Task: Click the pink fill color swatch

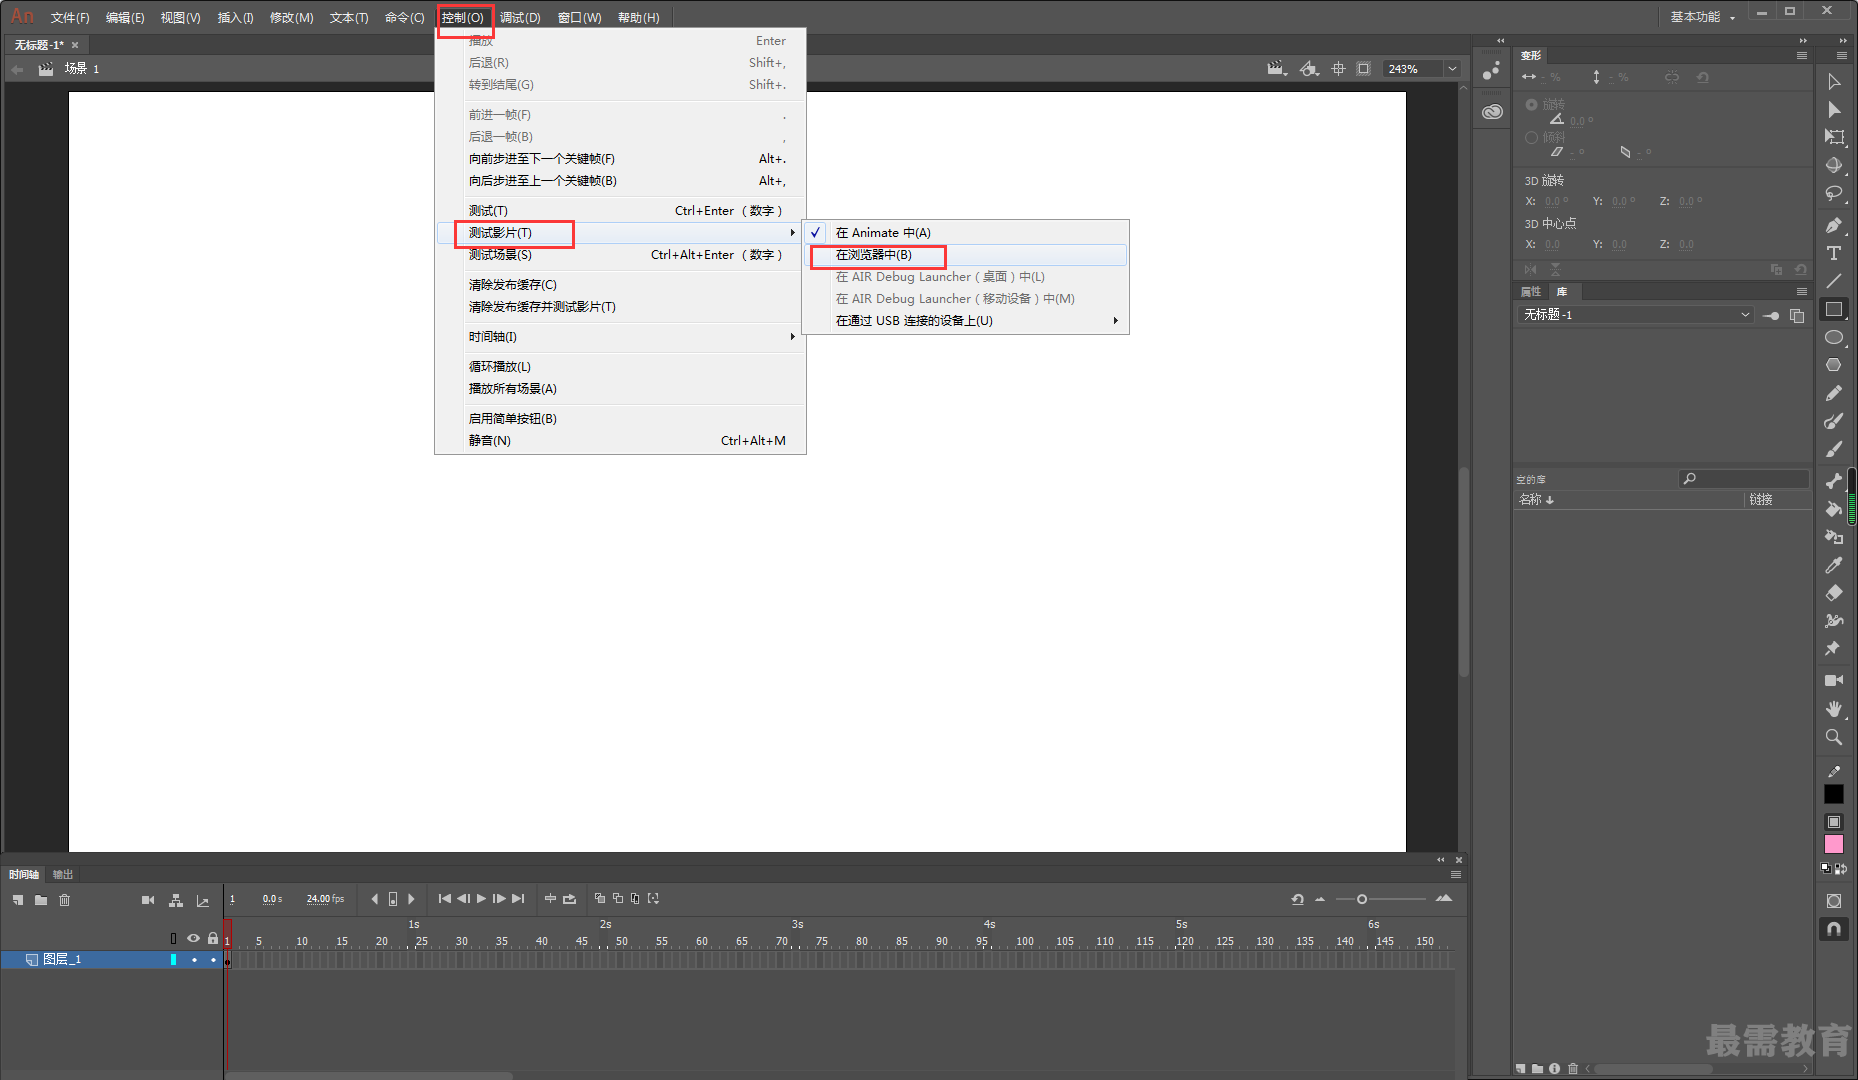Action: 1834,844
